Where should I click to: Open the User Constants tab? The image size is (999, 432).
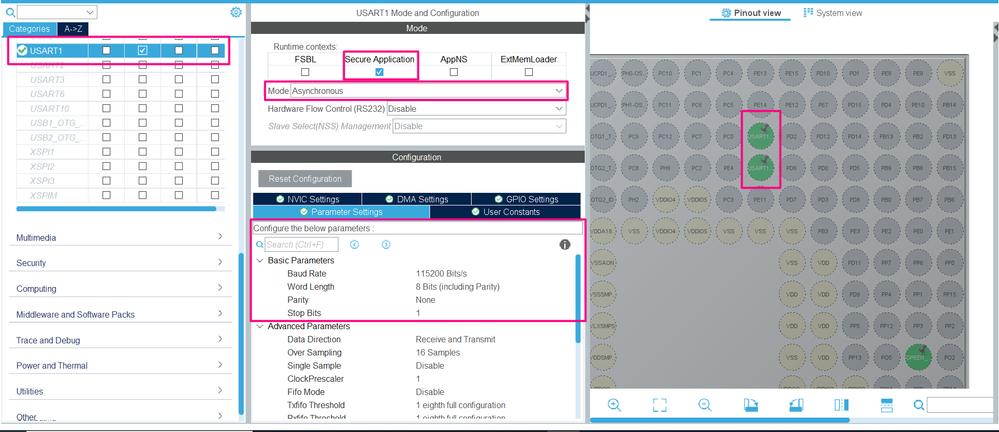point(505,212)
